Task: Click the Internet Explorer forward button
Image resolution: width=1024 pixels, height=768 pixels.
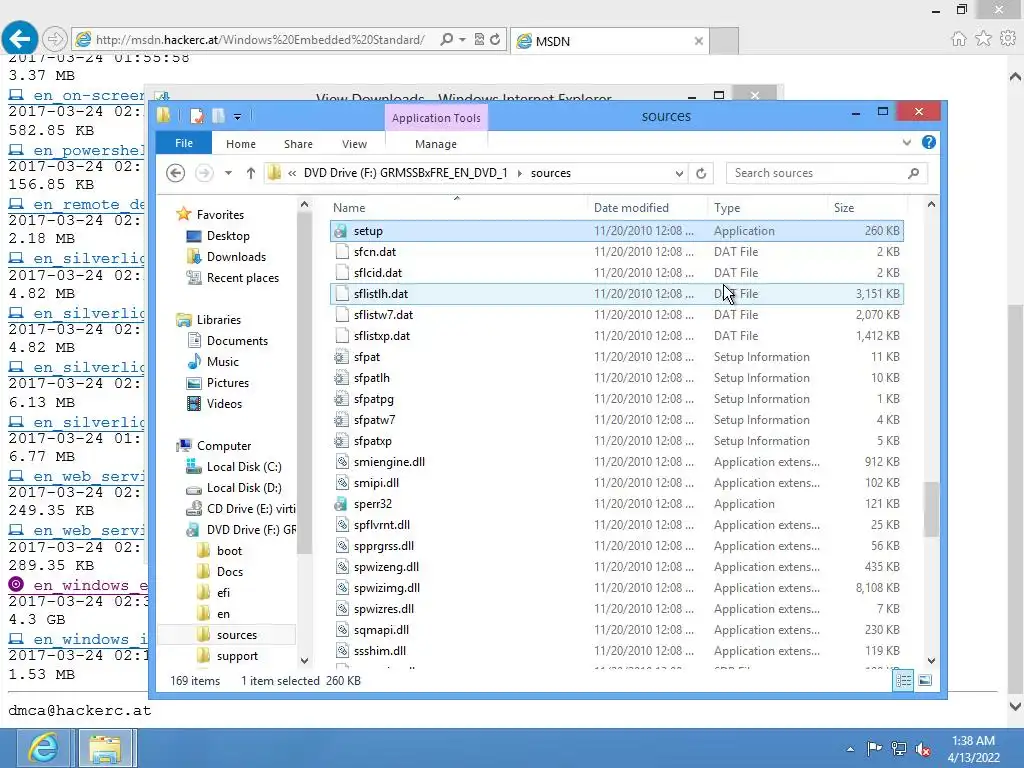Action: pyautogui.click(x=55, y=39)
